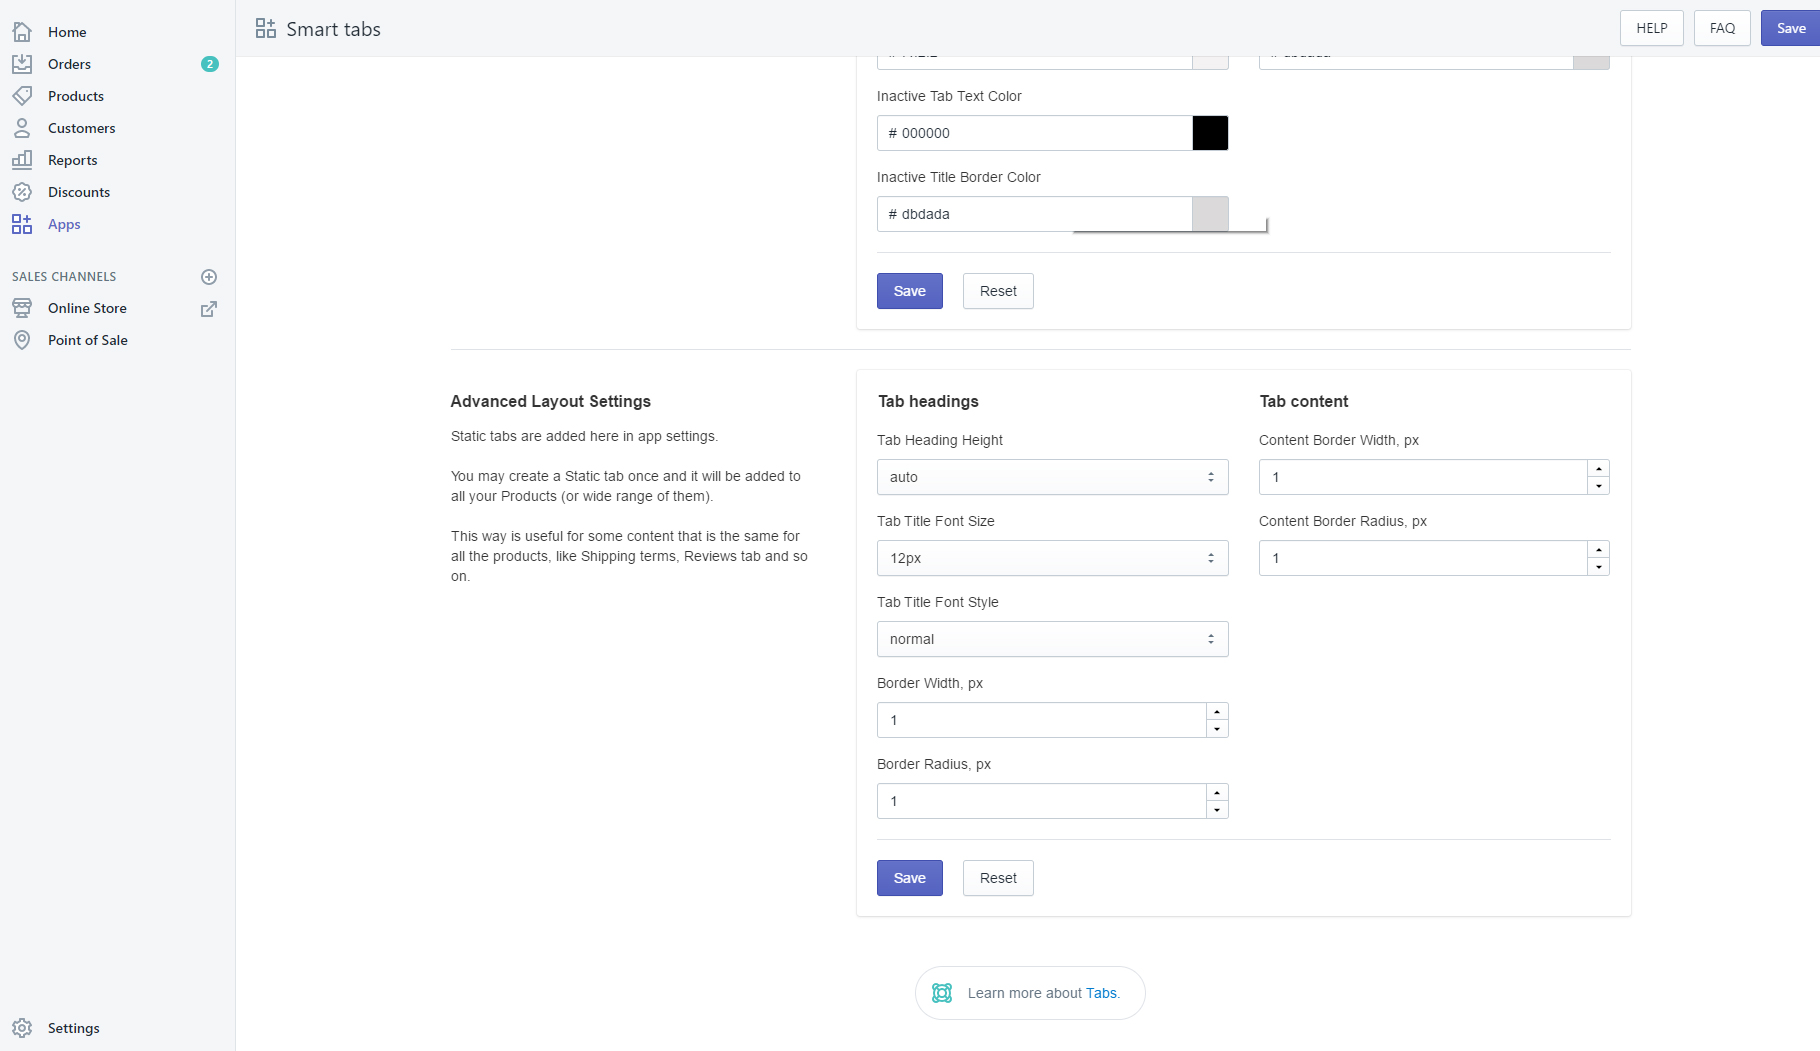Click the Customers icon in sidebar
The image size is (1820, 1051).
pyautogui.click(x=22, y=128)
